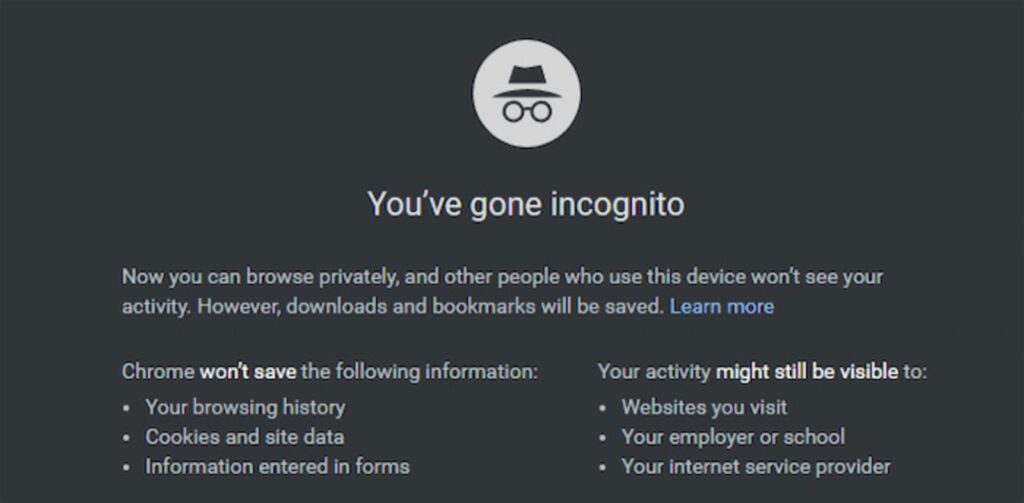Click the word "Chrome" in the left column heading
Screen dimensions: 1024x503
click(158, 372)
